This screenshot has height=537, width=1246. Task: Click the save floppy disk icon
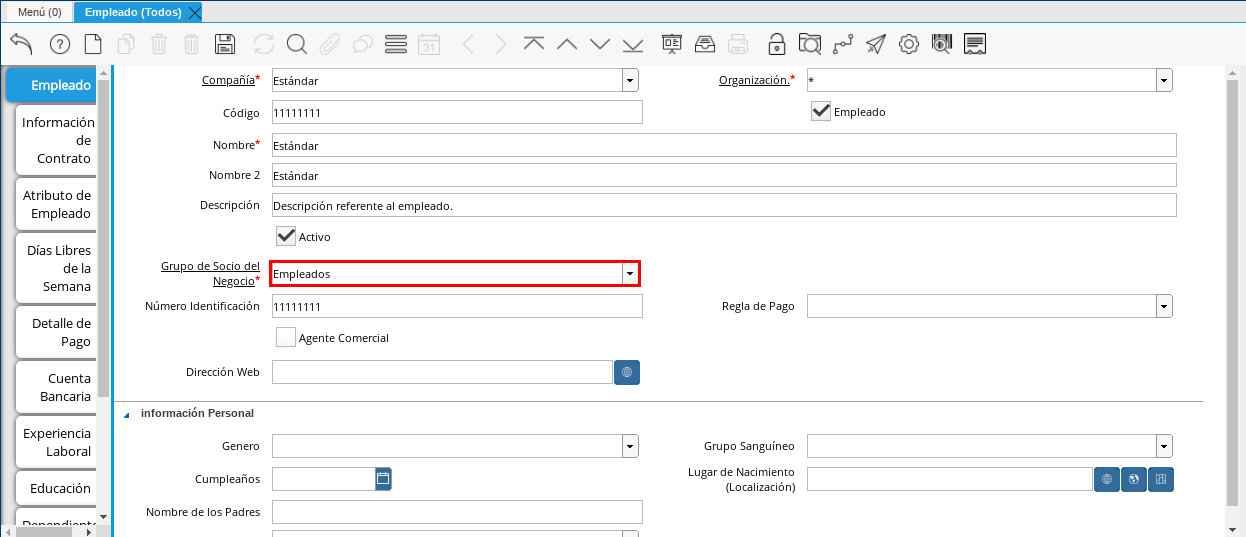tap(225, 44)
